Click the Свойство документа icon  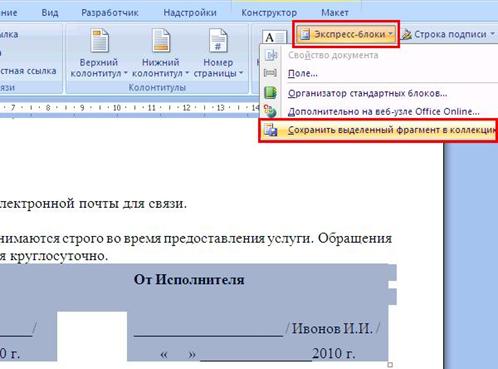[x=271, y=55]
